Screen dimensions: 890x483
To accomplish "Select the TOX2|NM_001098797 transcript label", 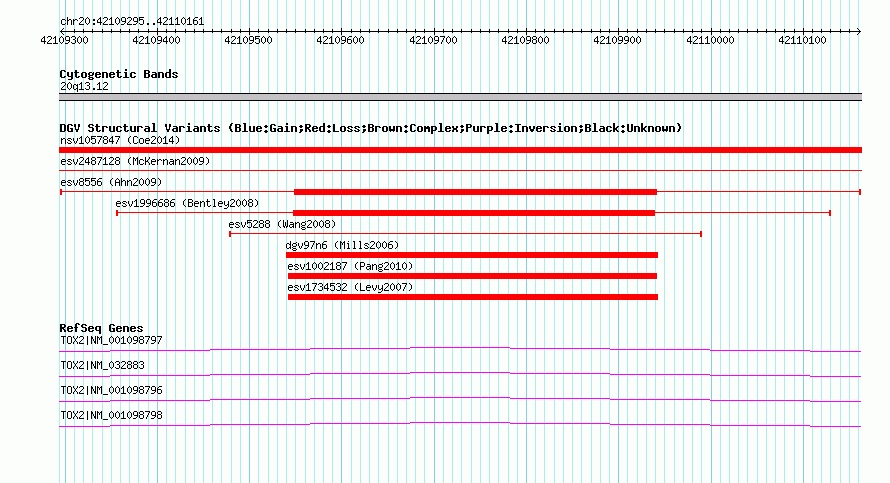I will point(111,341).
